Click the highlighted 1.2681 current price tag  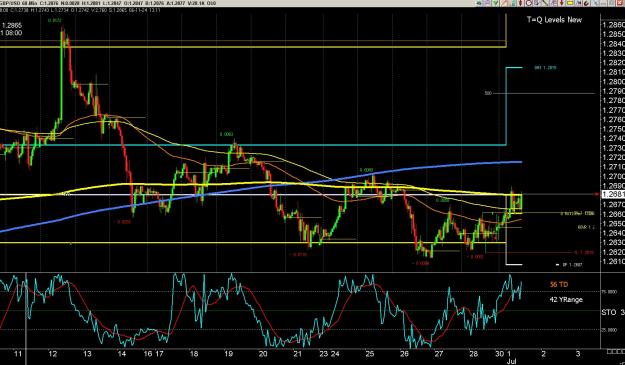tap(613, 194)
